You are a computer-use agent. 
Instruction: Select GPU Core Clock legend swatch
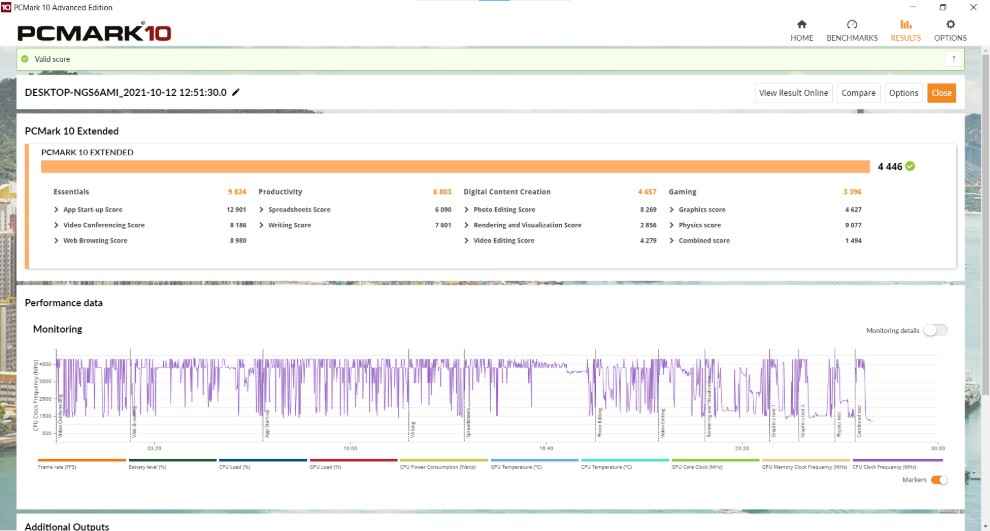716,460
